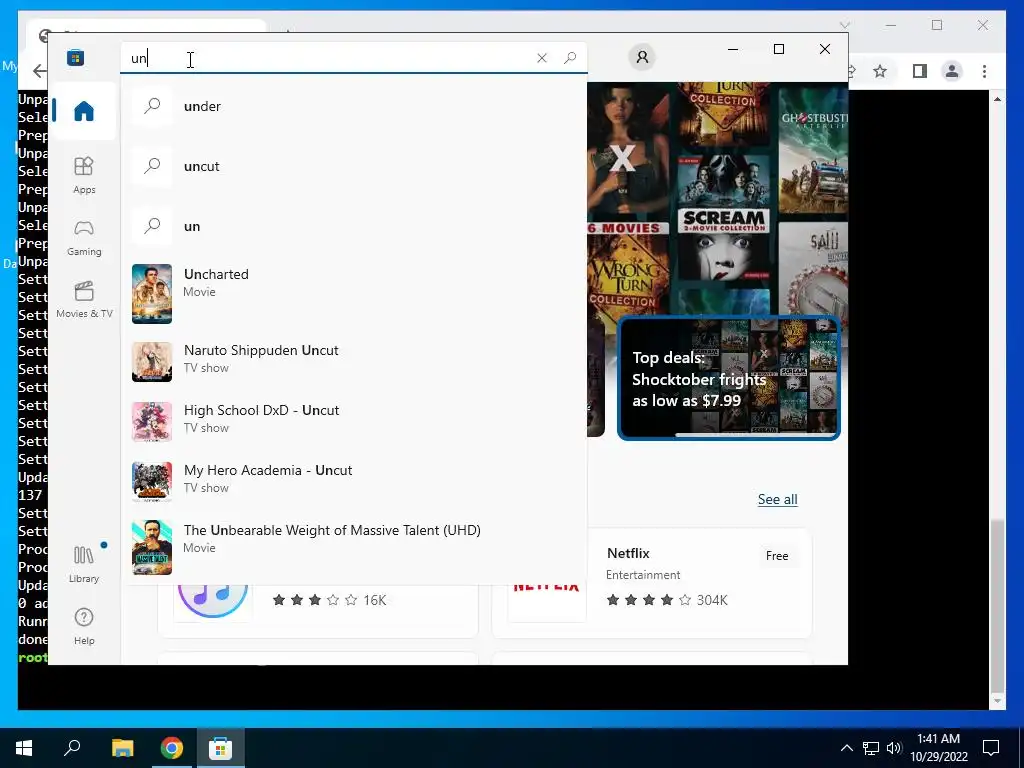Show hidden system tray icons
1024x768 pixels.
pyautogui.click(x=846, y=748)
